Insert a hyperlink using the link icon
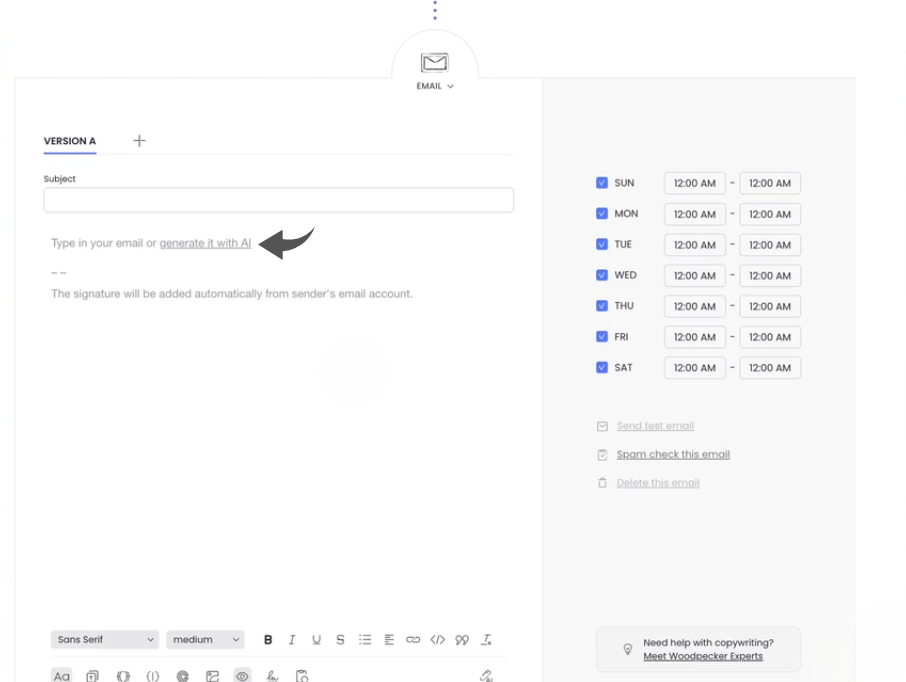The image size is (906, 682). pyautogui.click(x=413, y=640)
